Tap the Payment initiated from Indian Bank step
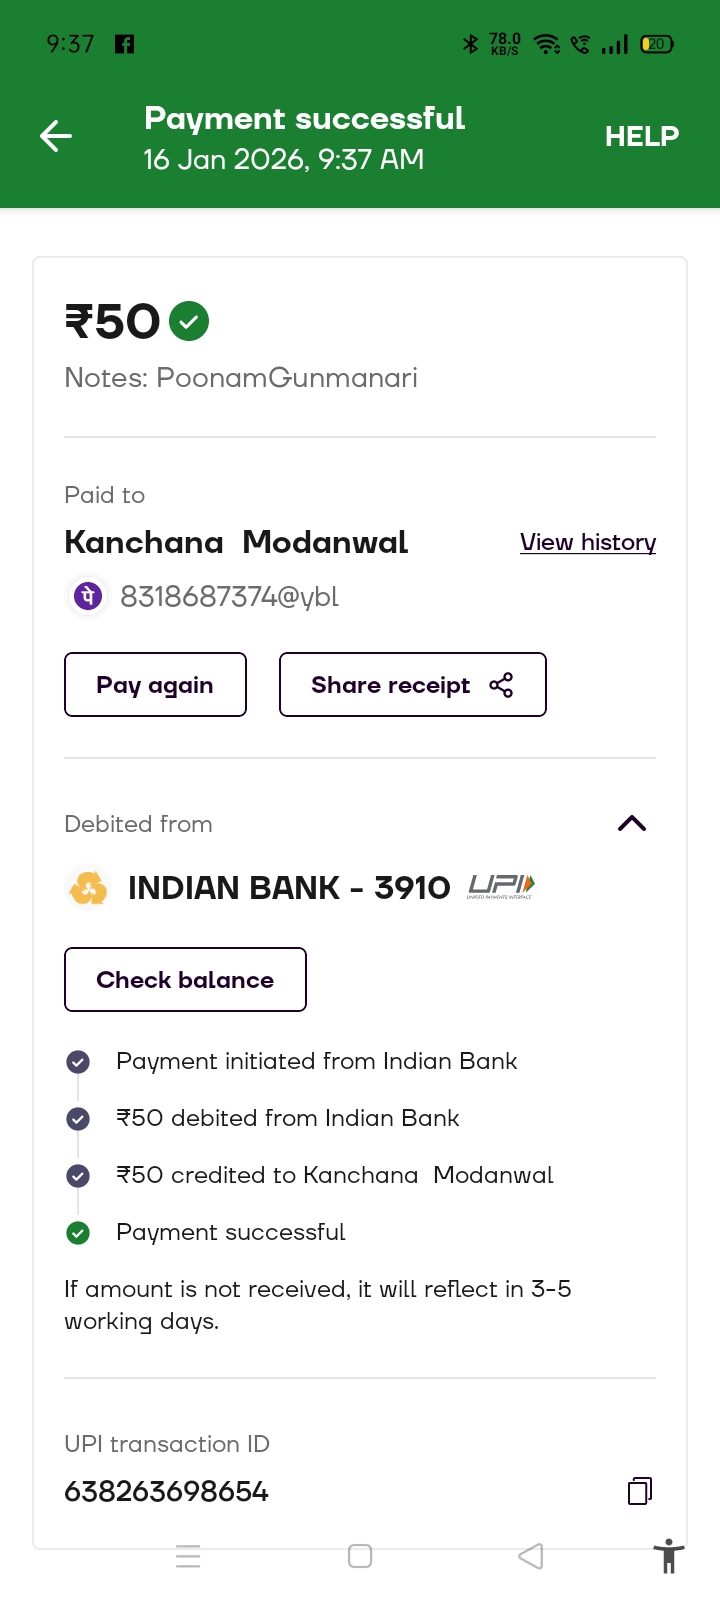 tap(316, 1061)
